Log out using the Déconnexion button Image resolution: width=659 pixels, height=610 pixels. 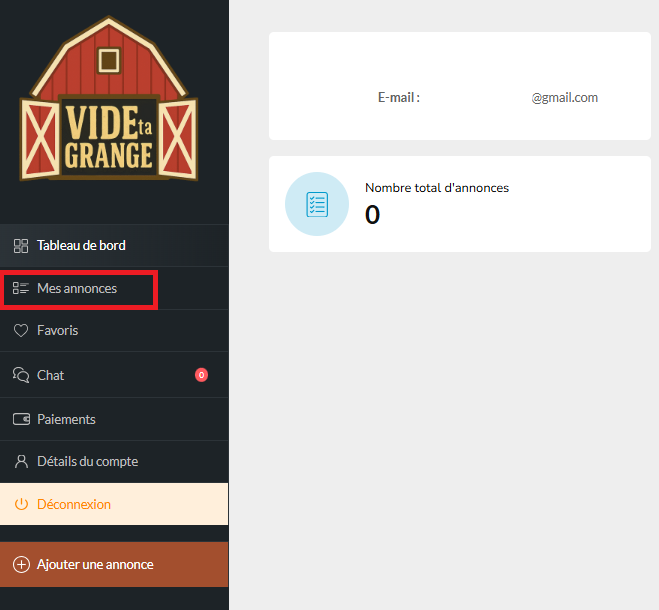tap(74, 505)
